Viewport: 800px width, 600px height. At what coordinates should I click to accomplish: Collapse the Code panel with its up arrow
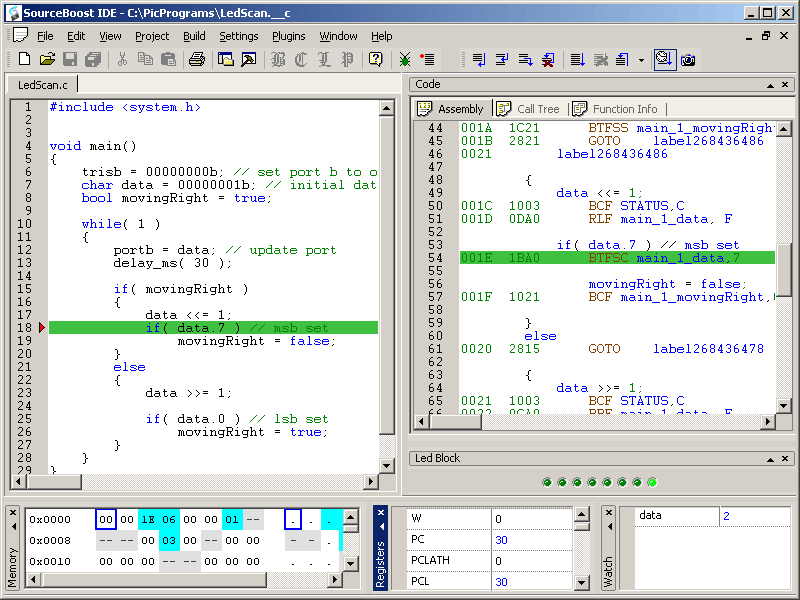[x=770, y=85]
